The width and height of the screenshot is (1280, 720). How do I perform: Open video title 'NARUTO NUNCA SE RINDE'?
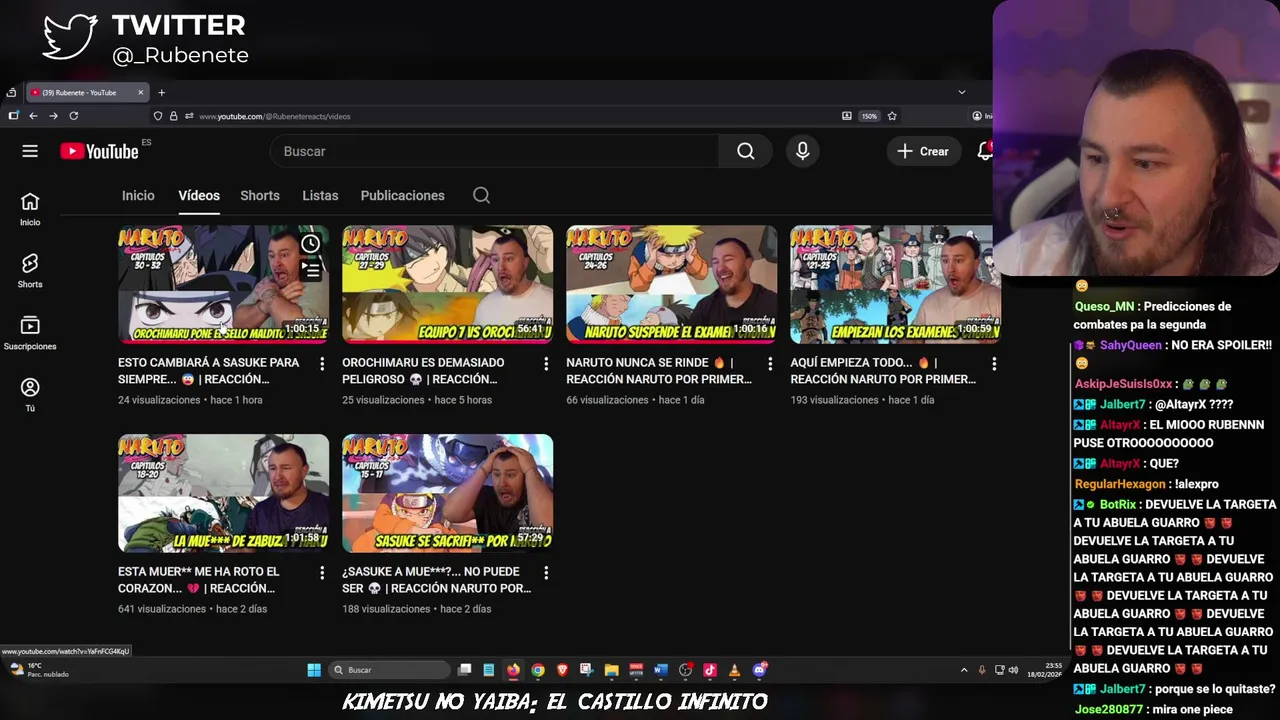click(x=658, y=371)
